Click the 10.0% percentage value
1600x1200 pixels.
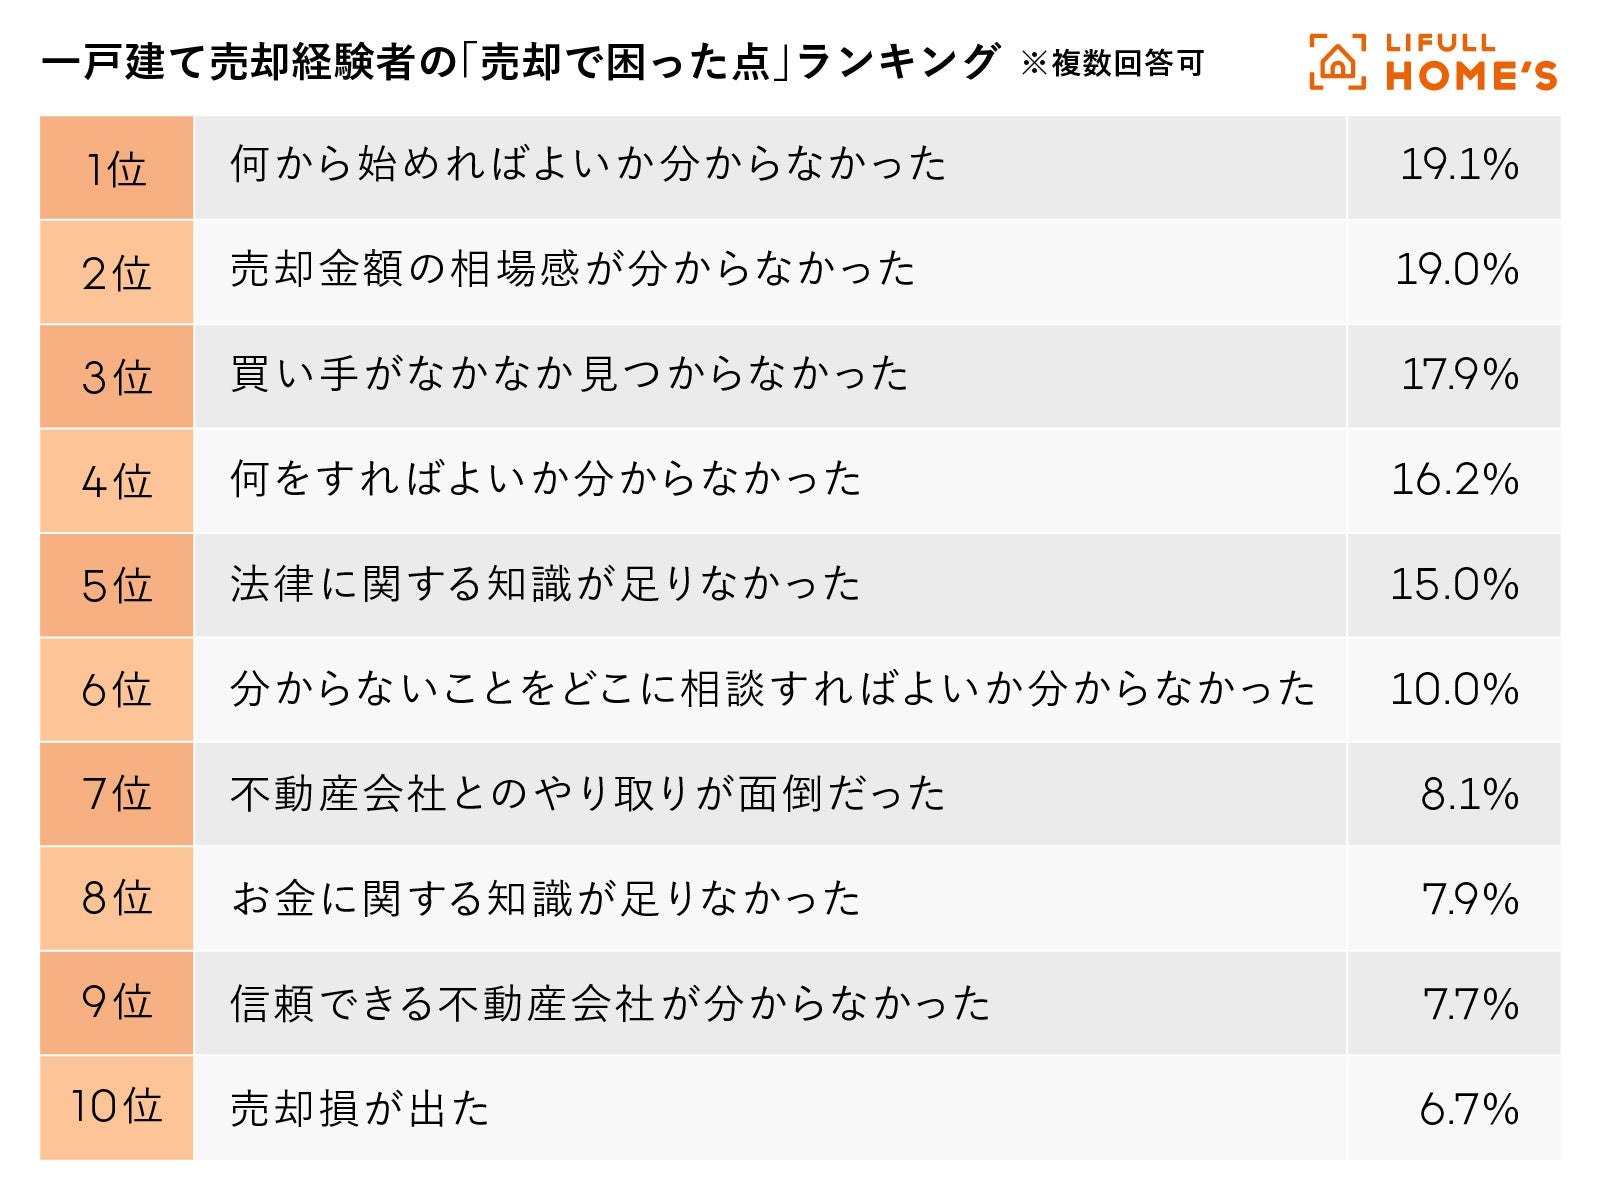pos(1454,690)
